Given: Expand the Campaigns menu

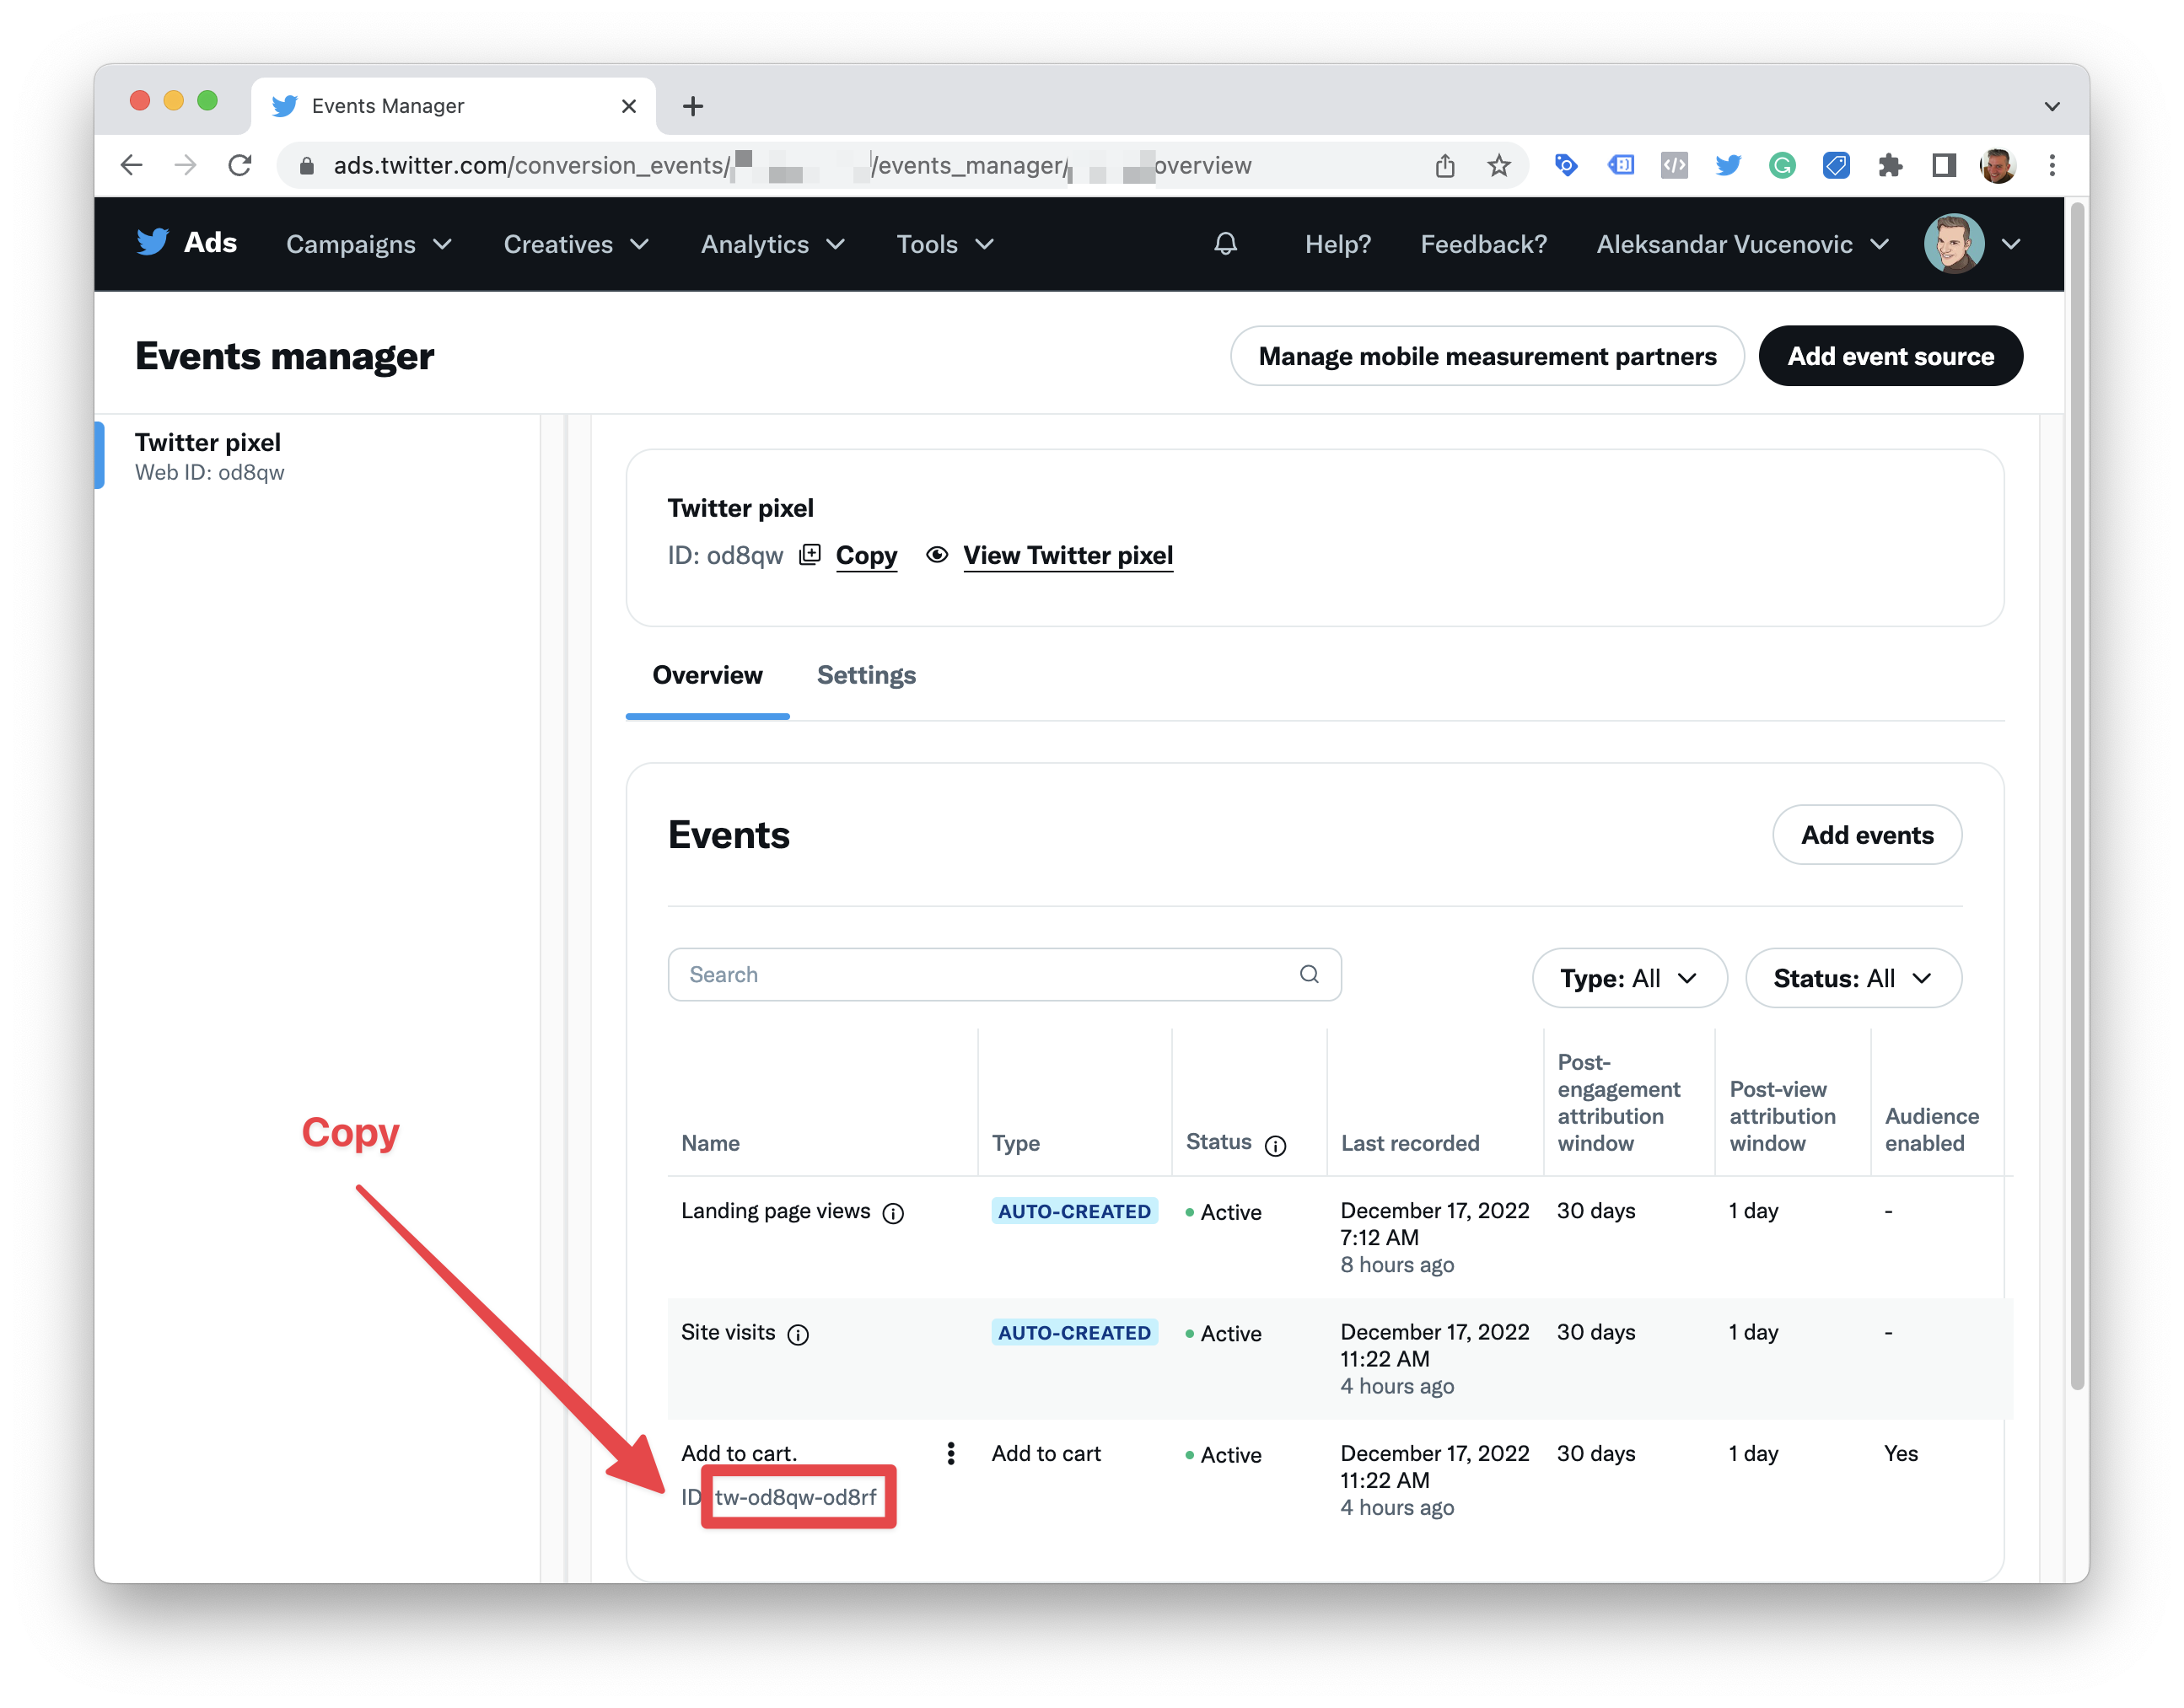Looking at the screenshot, I should 369,244.
